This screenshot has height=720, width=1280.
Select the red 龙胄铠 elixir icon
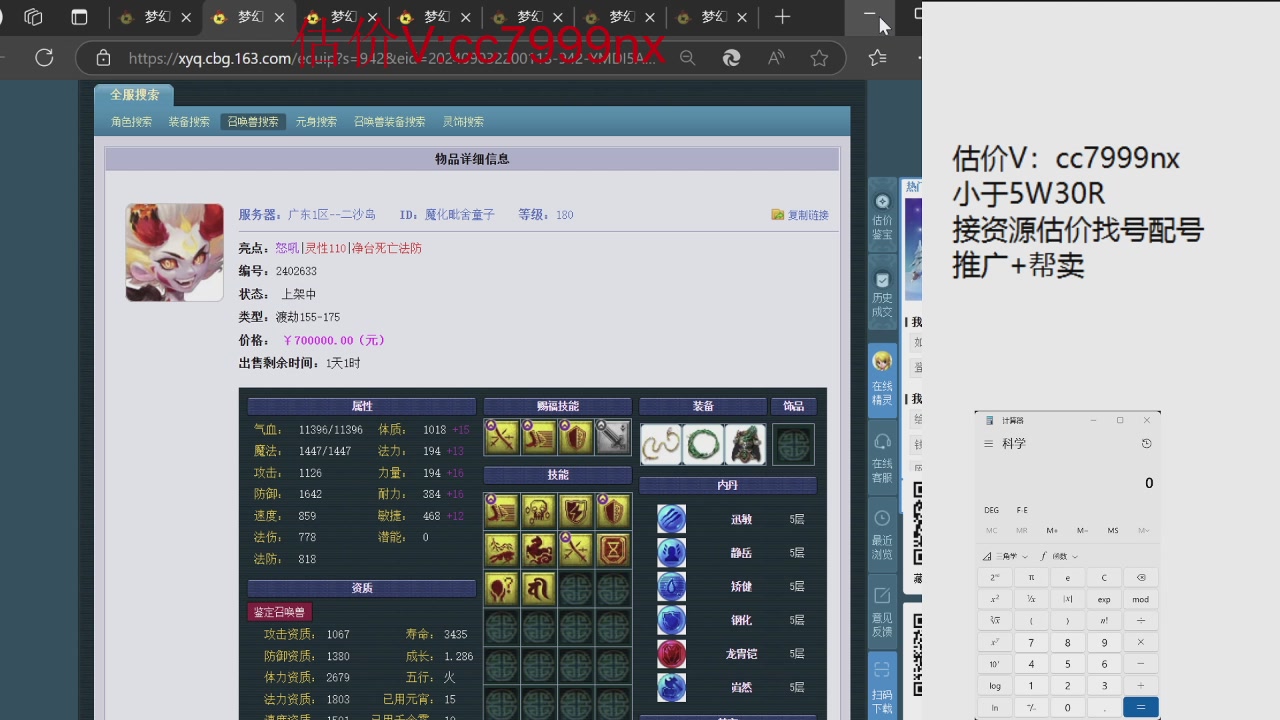point(671,653)
